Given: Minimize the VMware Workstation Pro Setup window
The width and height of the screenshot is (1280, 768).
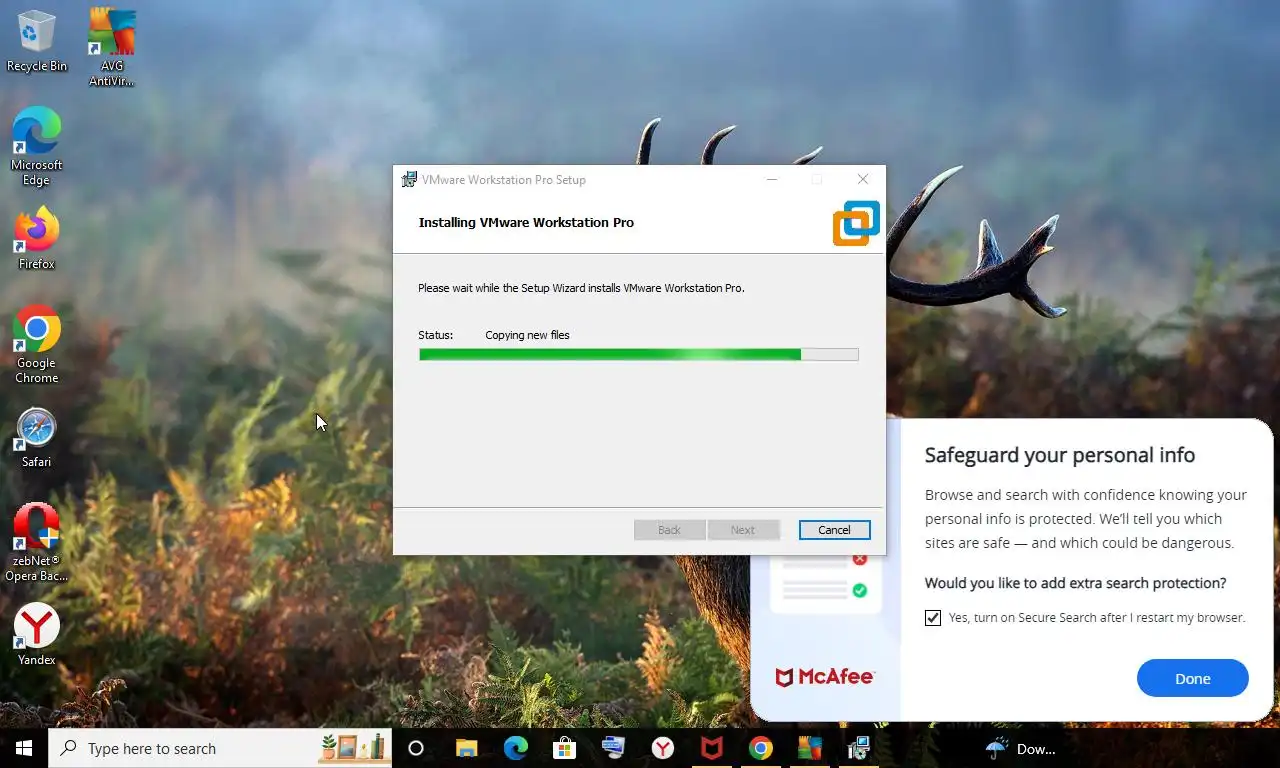Looking at the screenshot, I should [771, 180].
